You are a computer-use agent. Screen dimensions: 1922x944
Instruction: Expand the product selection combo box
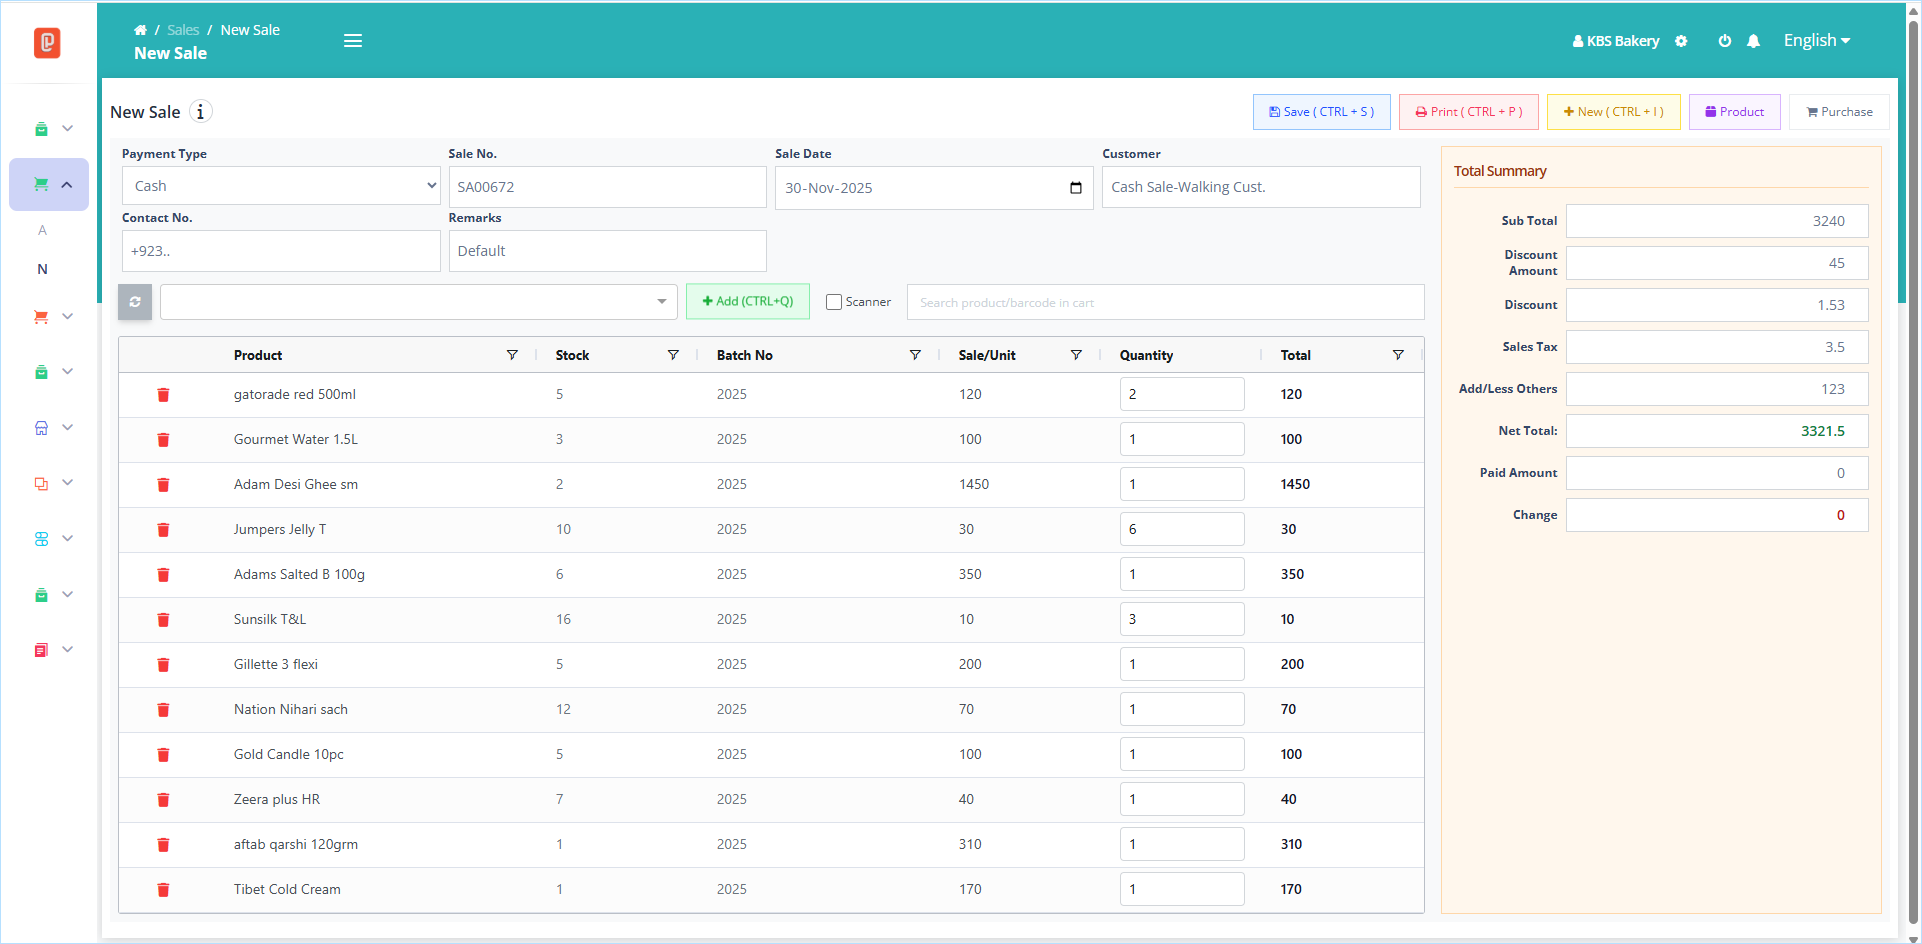click(x=419, y=302)
